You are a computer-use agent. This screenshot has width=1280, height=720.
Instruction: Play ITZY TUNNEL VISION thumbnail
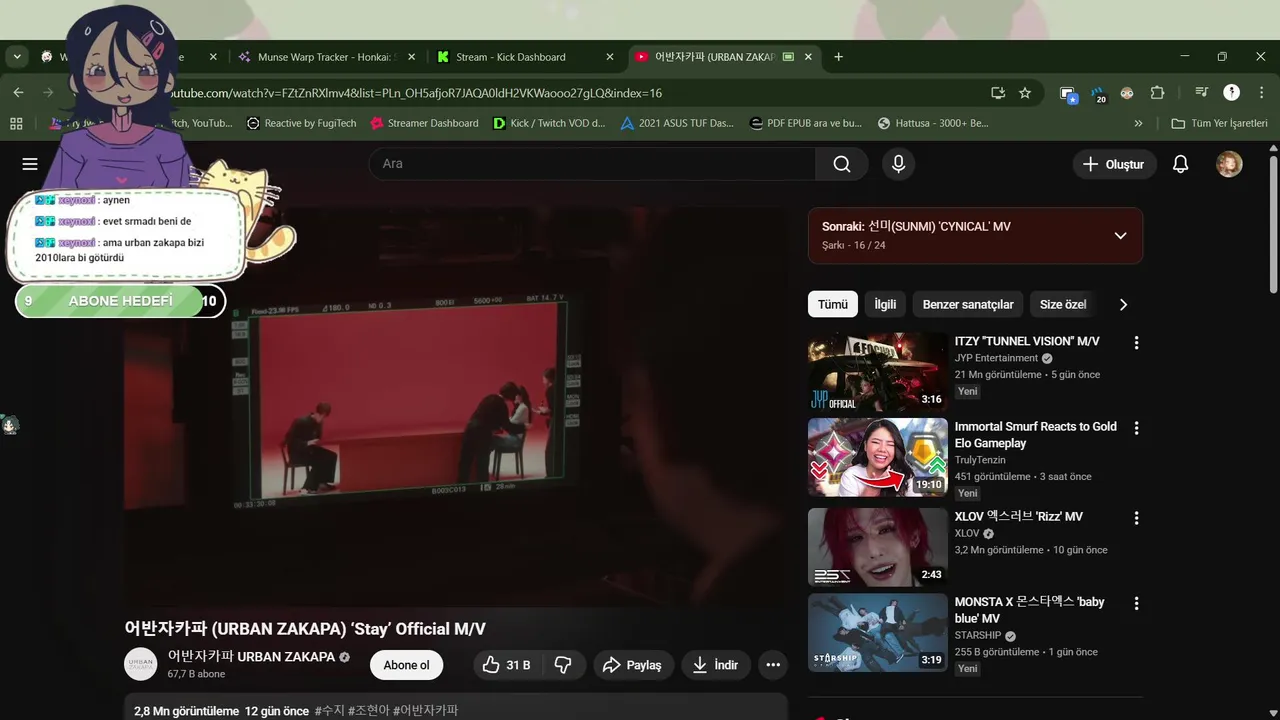click(x=877, y=372)
